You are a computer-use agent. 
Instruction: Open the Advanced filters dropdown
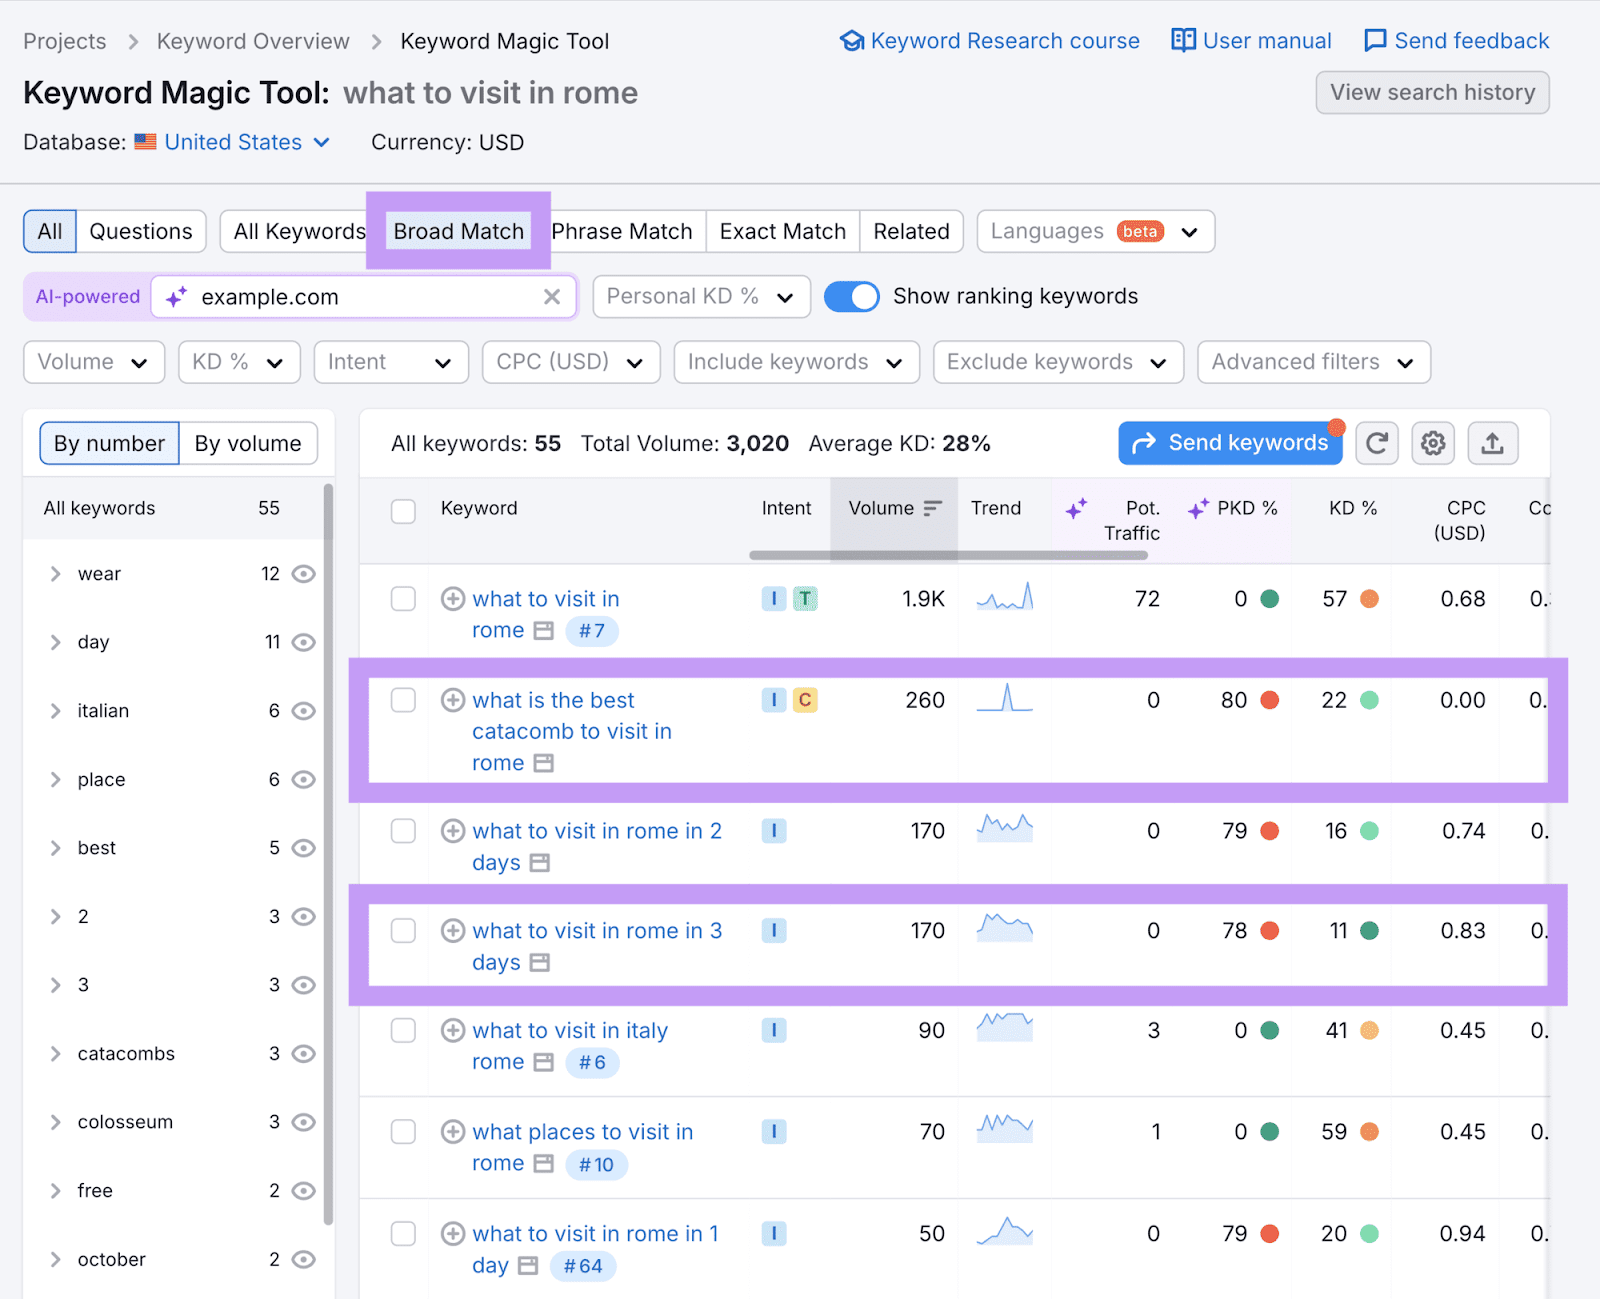(x=1313, y=362)
